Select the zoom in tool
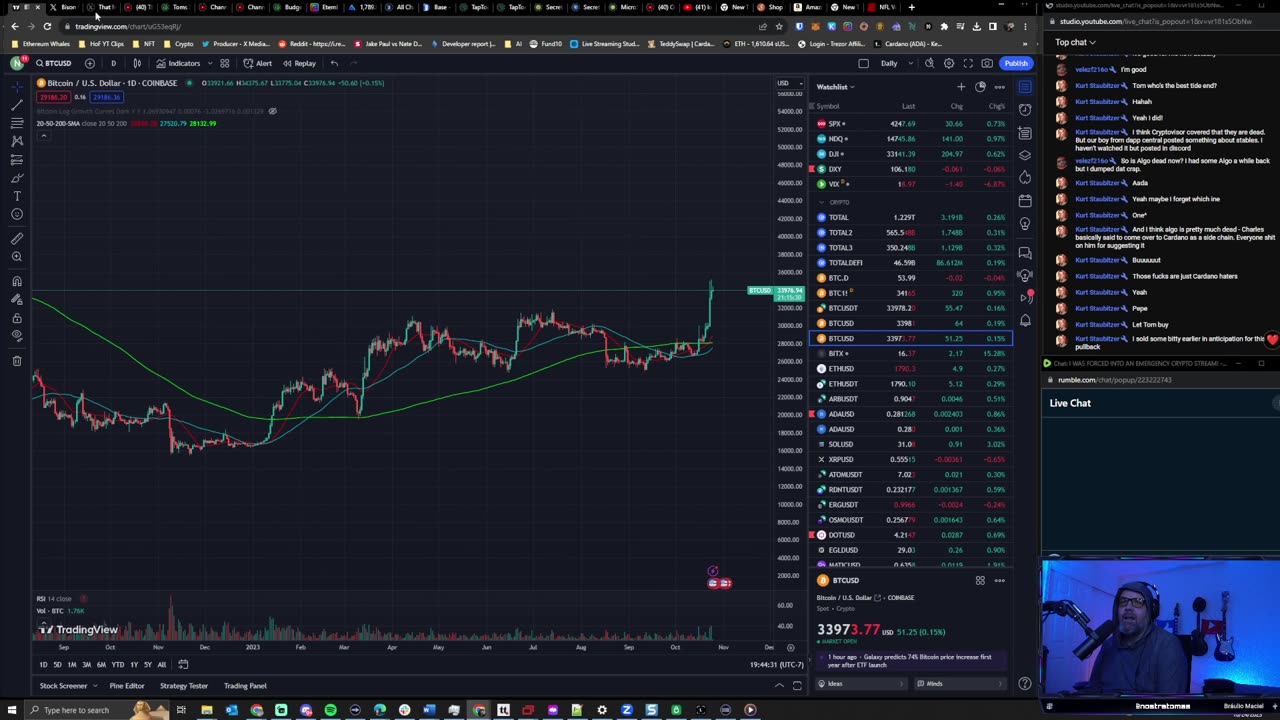 (17, 257)
